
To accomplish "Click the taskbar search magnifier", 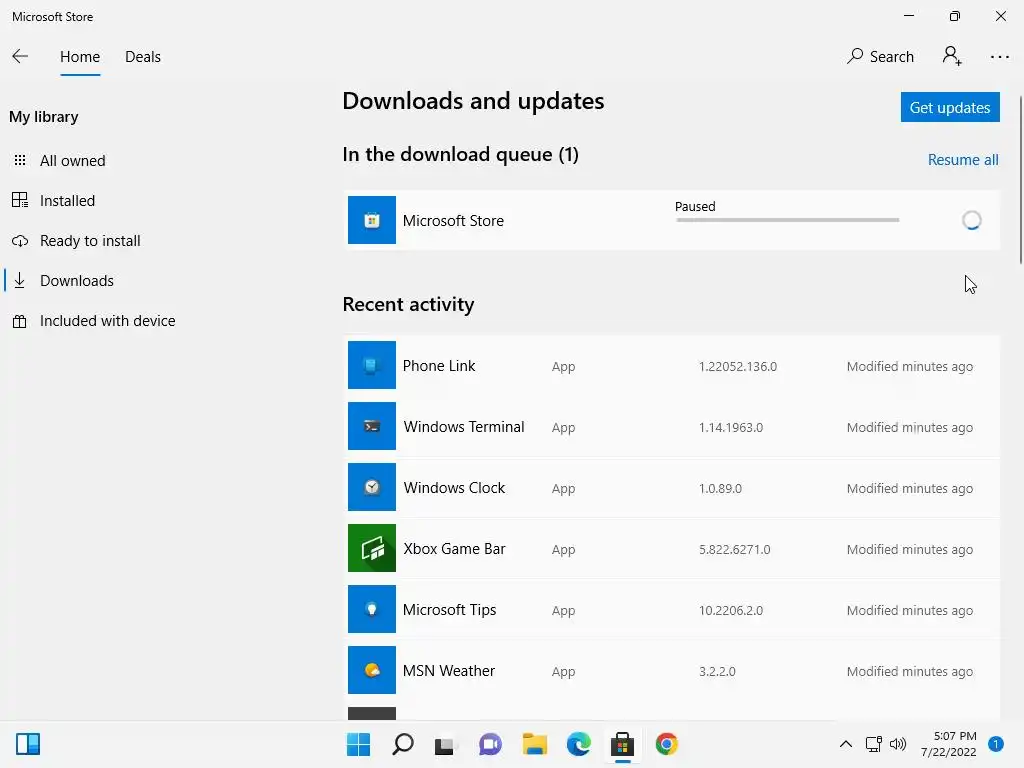I will tap(402, 744).
